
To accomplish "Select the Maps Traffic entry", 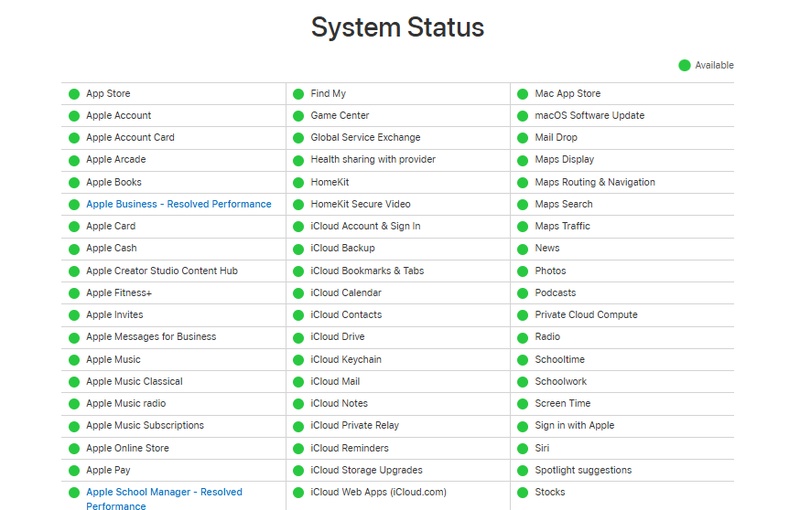I will 562,226.
